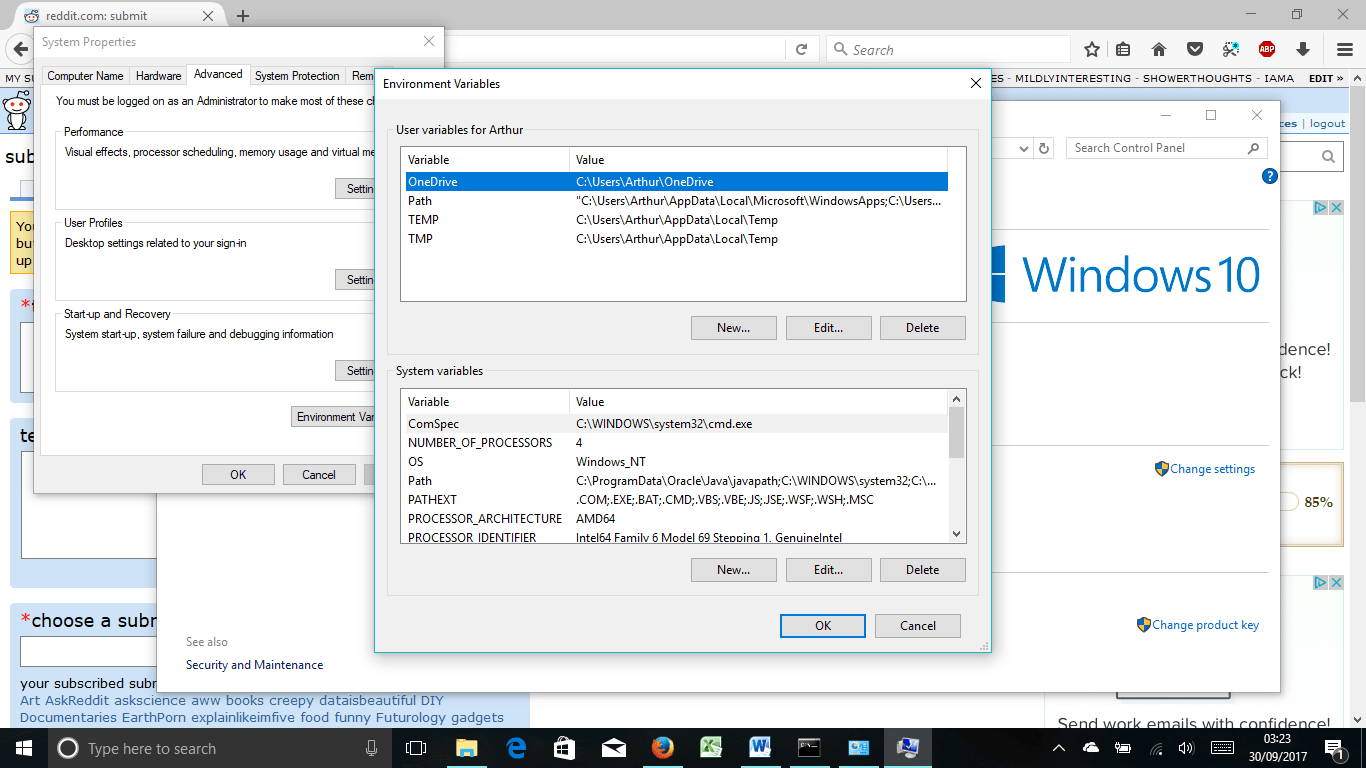The height and width of the screenshot is (768, 1366).
Task: Open the Firefox downloads arrow
Action: [x=1302, y=49]
